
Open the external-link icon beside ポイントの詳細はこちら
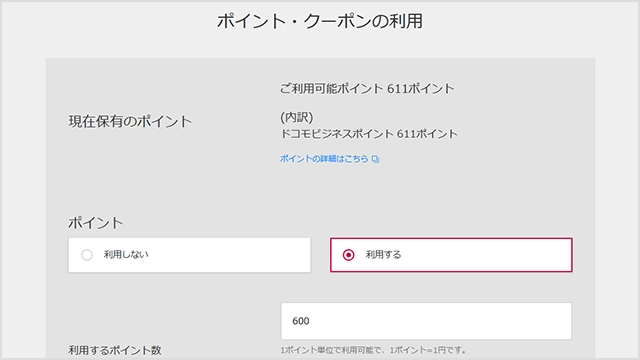point(376,159)
